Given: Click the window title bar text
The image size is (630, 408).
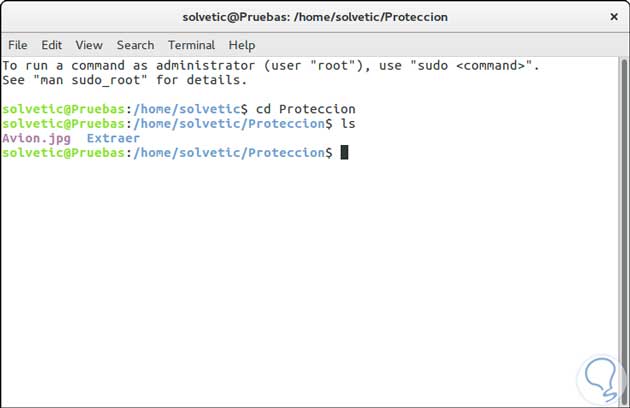Looking at the screenshot, I should point(315,17).
